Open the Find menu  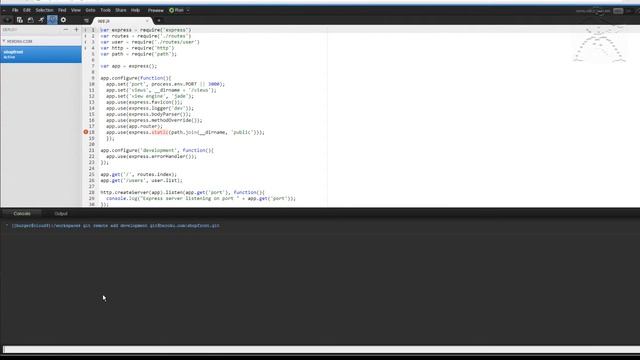62,10
